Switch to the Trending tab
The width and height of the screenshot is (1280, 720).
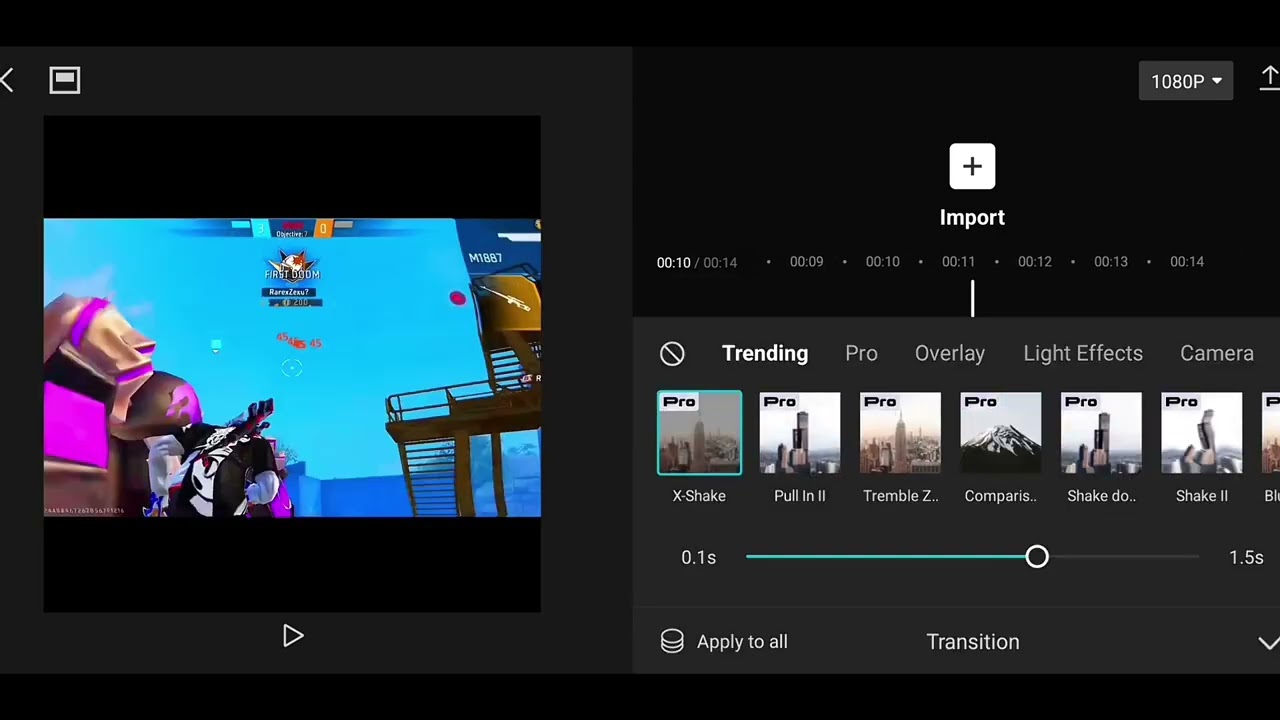tap(765, 353)
